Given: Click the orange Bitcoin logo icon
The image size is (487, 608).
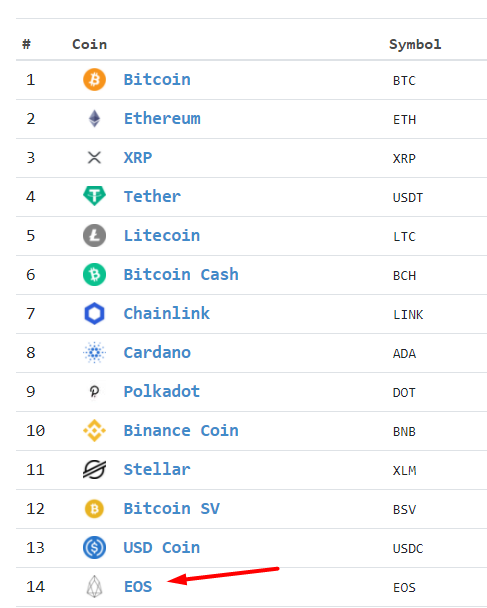Looking at the screenshot, I should point(94,79).
